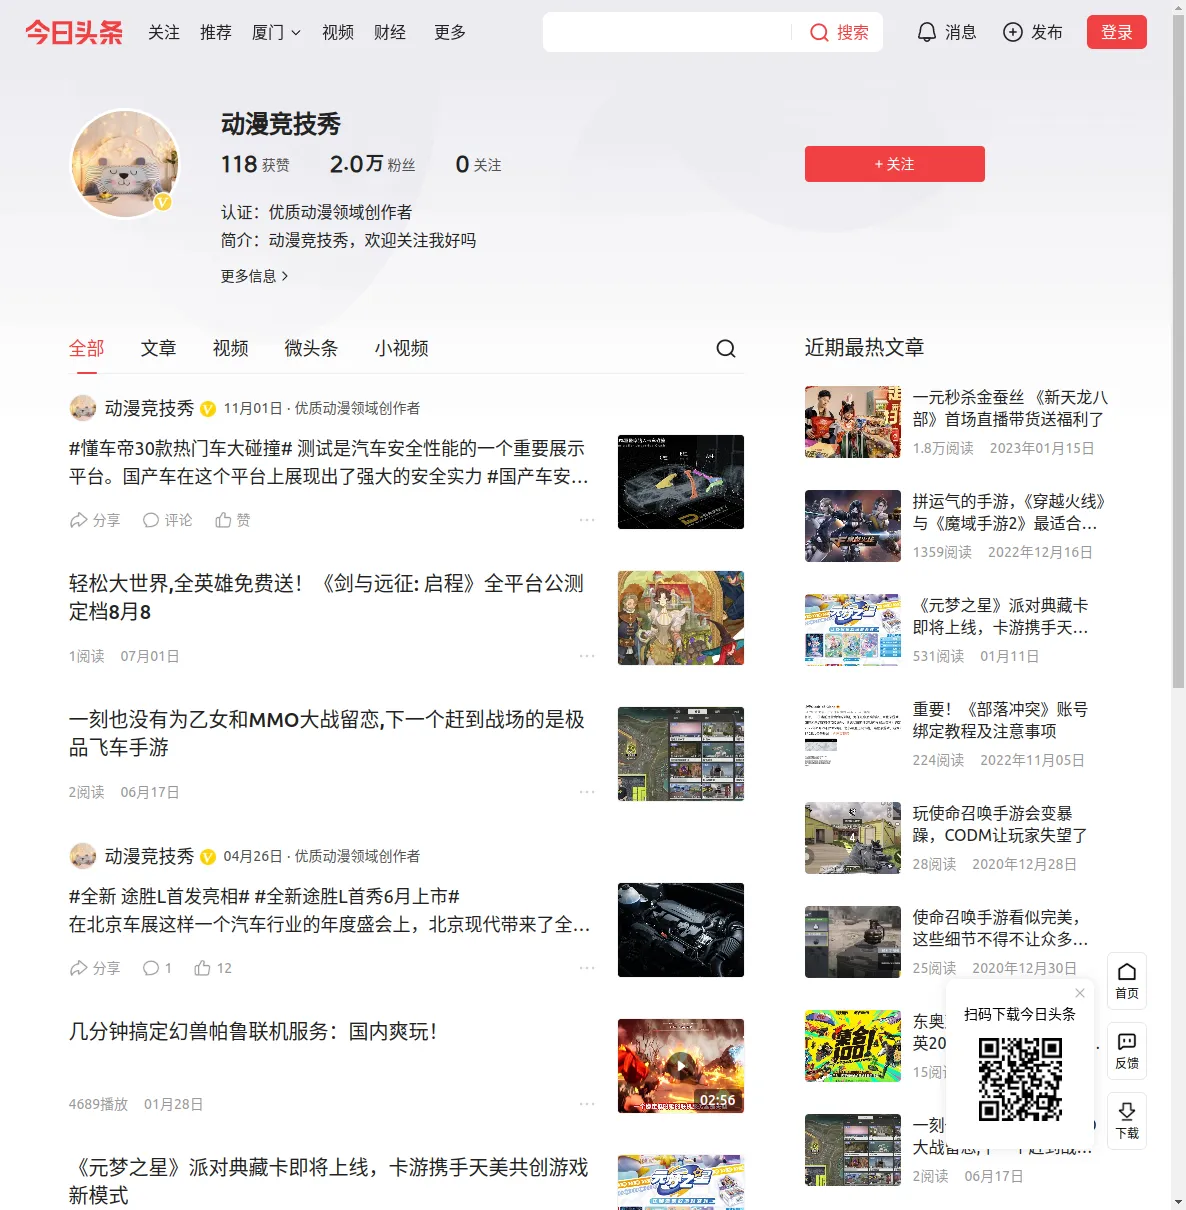This screenshot has height=1210, width=1186.
Task: Comment on the 懂车帝30款 post
Action: 167,520
